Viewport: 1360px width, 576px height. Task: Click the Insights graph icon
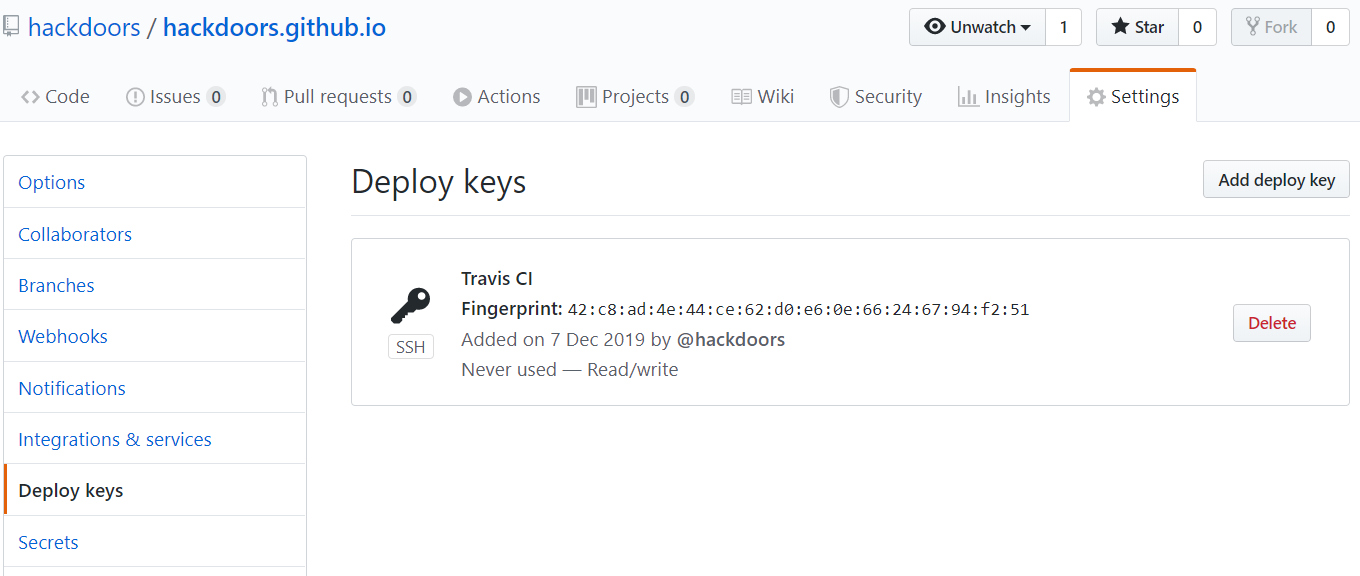tap(968, 97)
